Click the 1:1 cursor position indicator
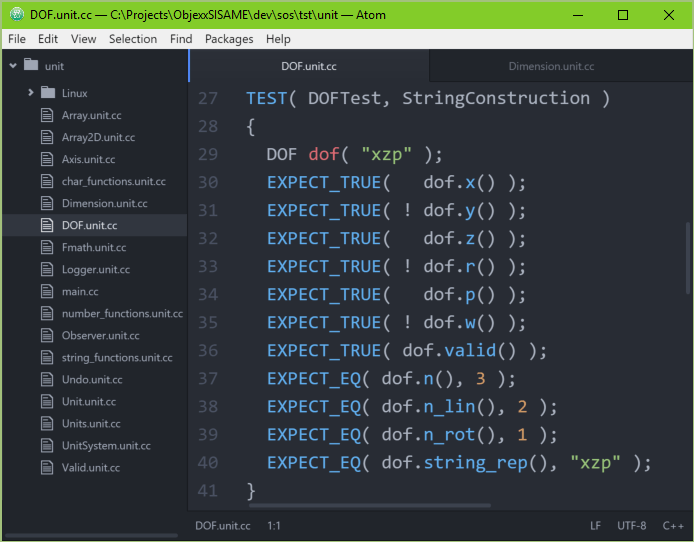This screenshot has height=542, width=694. click(x=274, y=526)
